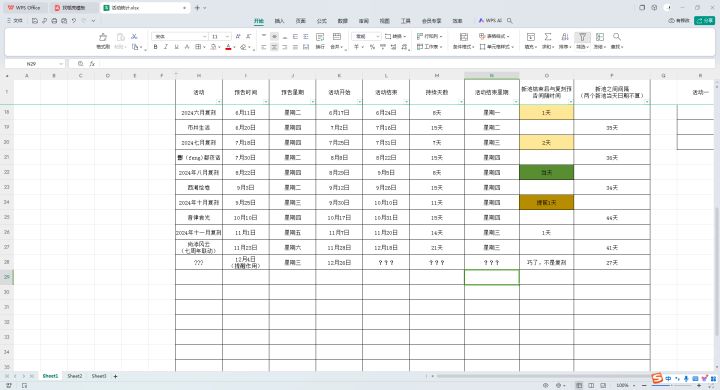
Task: Toggle middle vertical alignment
Action: [274, 36]
